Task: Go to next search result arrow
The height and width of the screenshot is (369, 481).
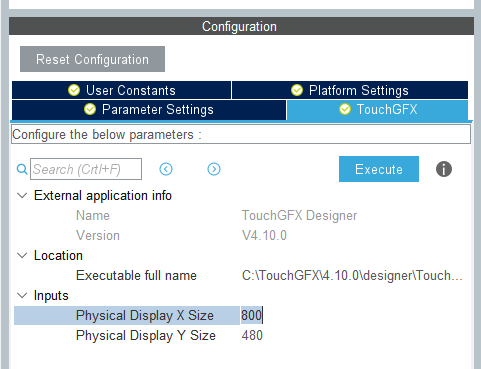Action: pos(214,169)
